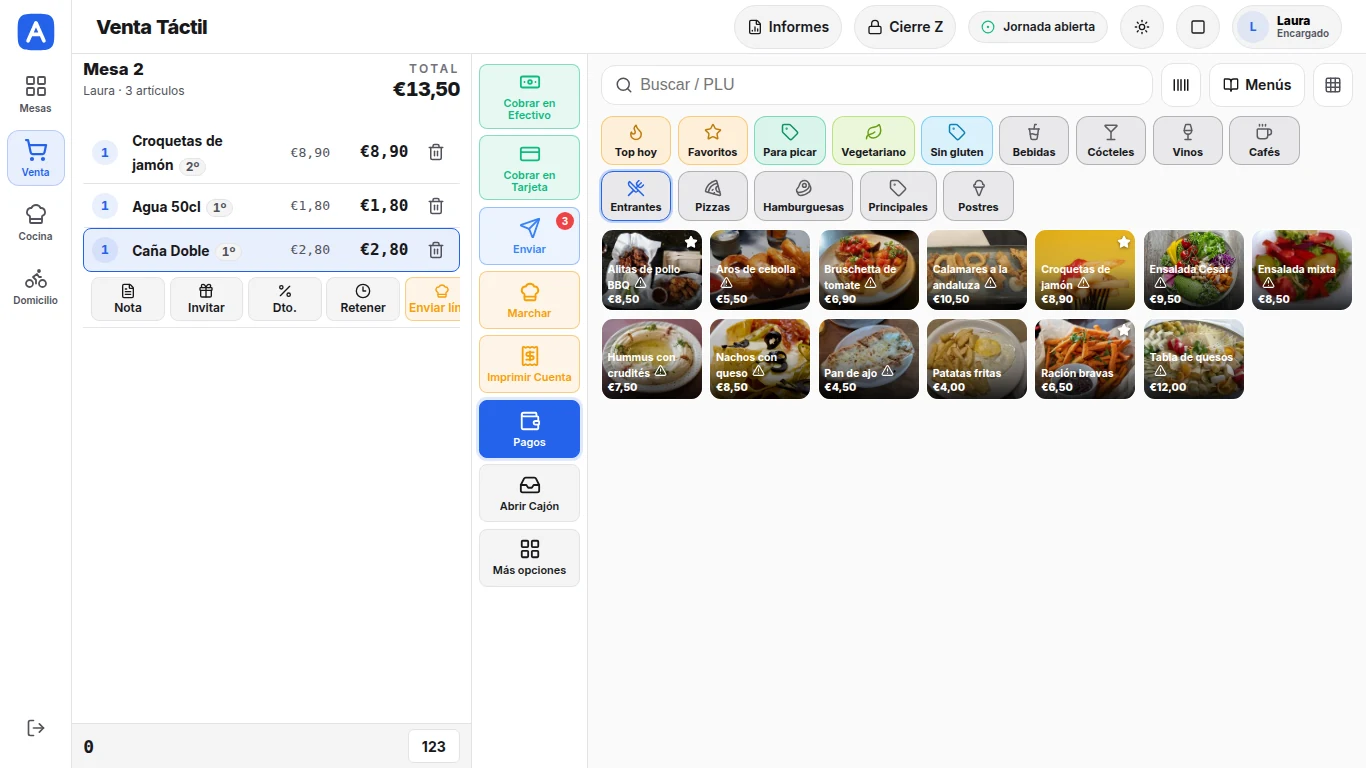
Task: Open the Menús list
Action: [1257, 85]
